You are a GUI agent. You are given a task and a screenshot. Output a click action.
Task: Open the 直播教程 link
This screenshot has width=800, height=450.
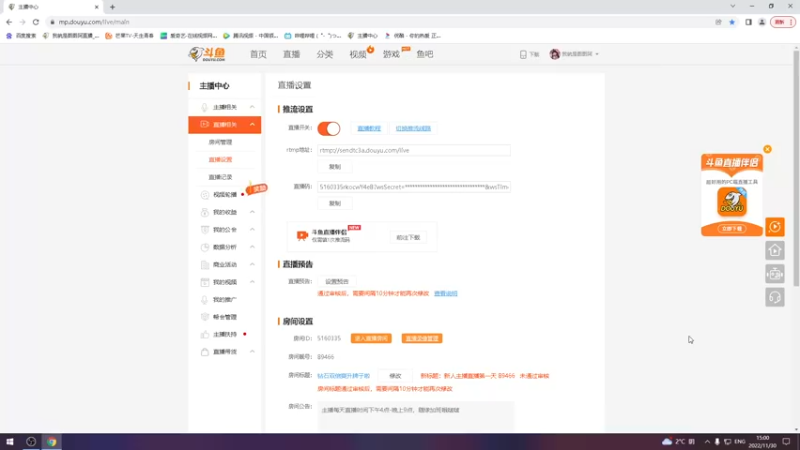point(369,129)
